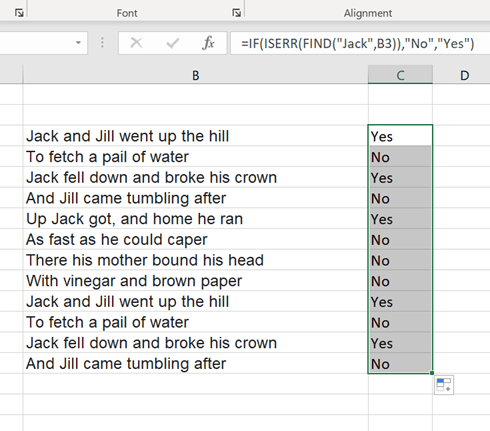
Task: Click the last No cell in column C
Action: tap(400, 363)
